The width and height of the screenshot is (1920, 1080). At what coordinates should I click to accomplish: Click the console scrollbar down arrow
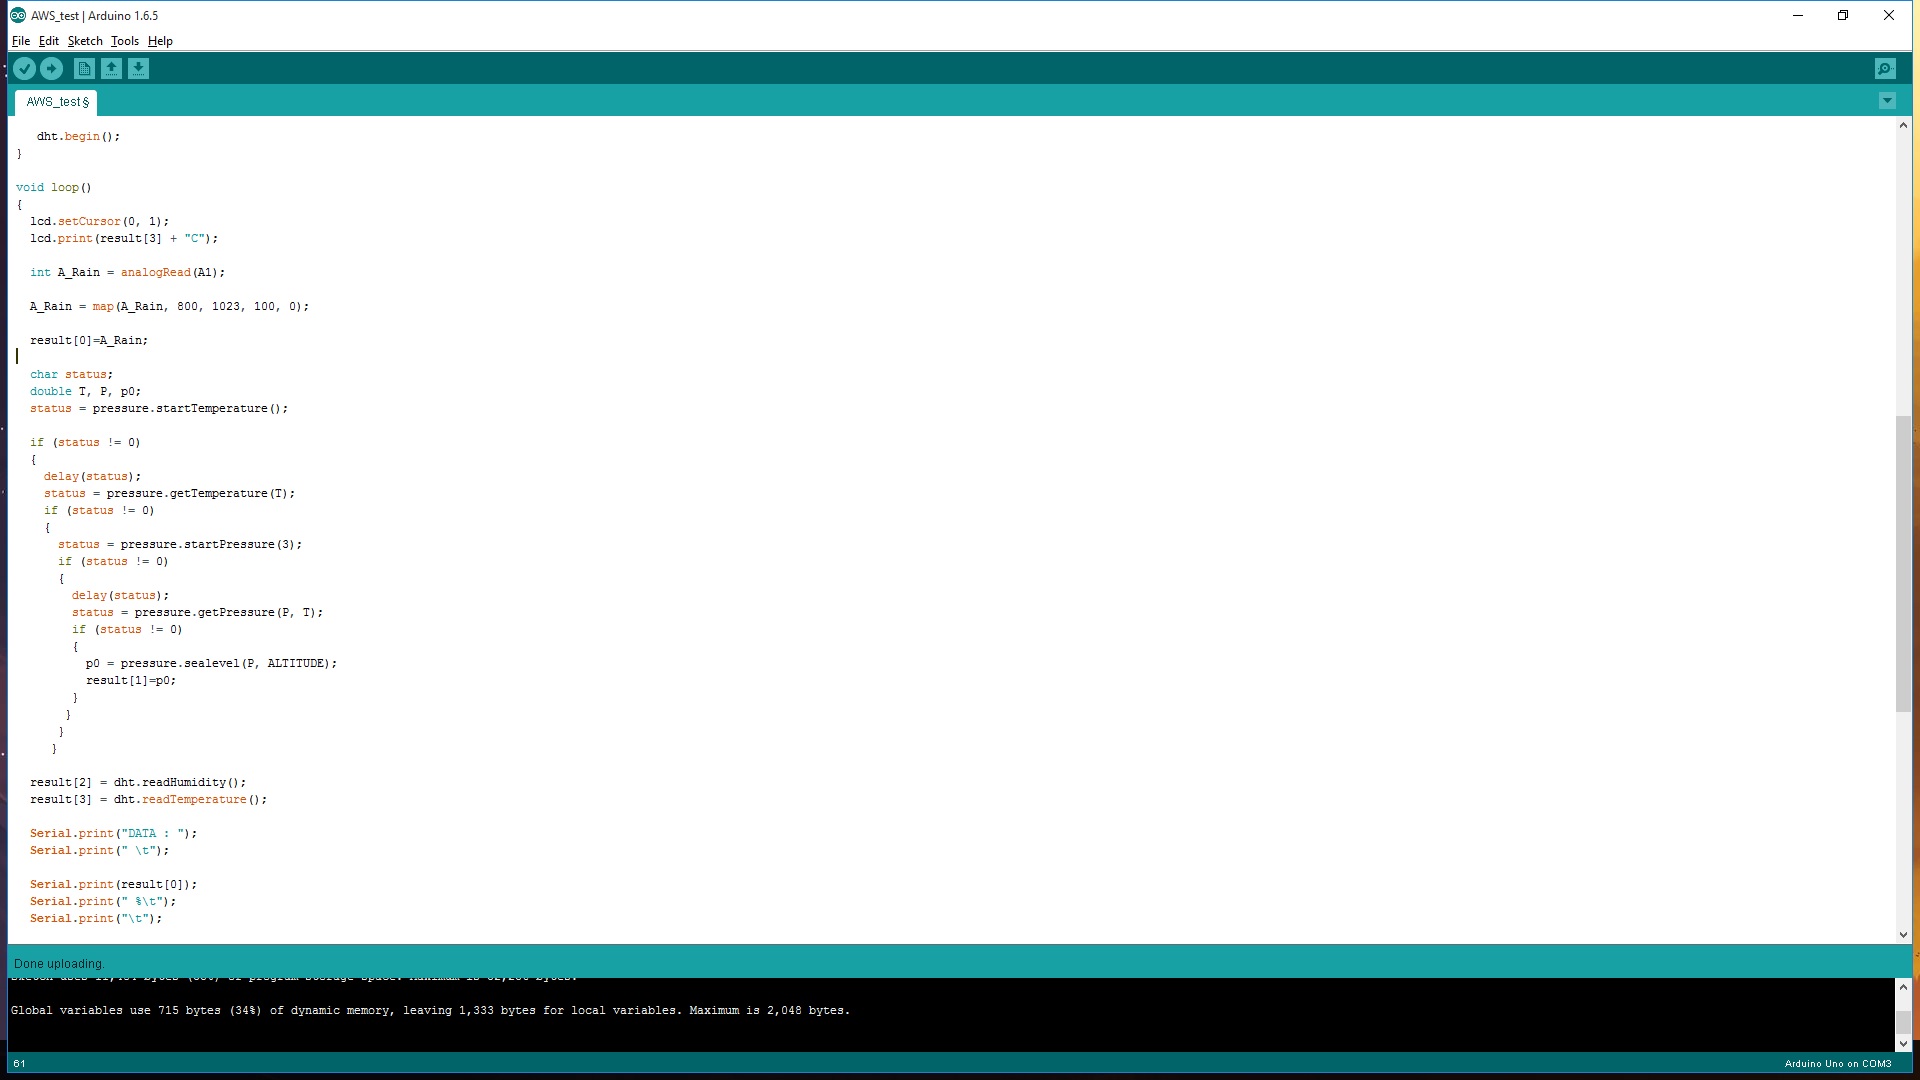click(x=1903, y=1043)
